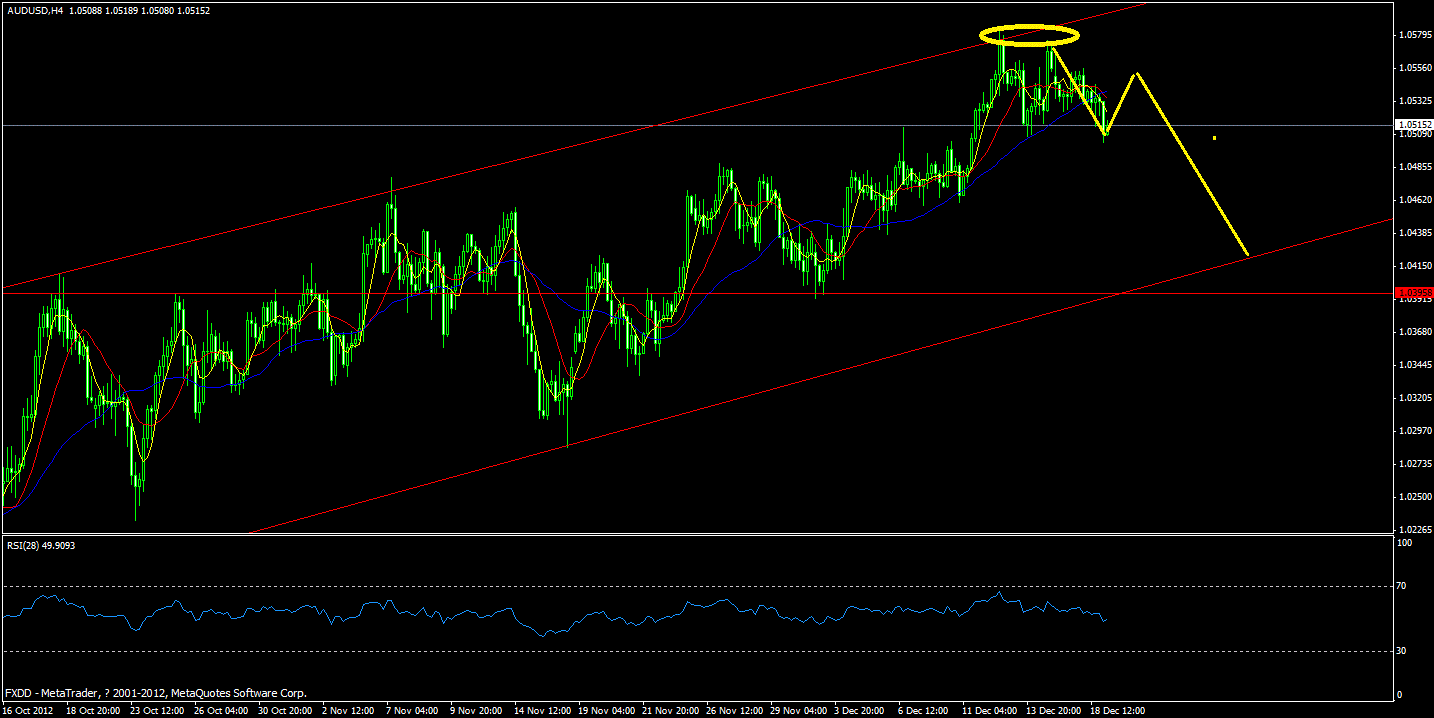
Task: Click the 2 Nov 12:00 time label
Action: click(x=348, y=711)
